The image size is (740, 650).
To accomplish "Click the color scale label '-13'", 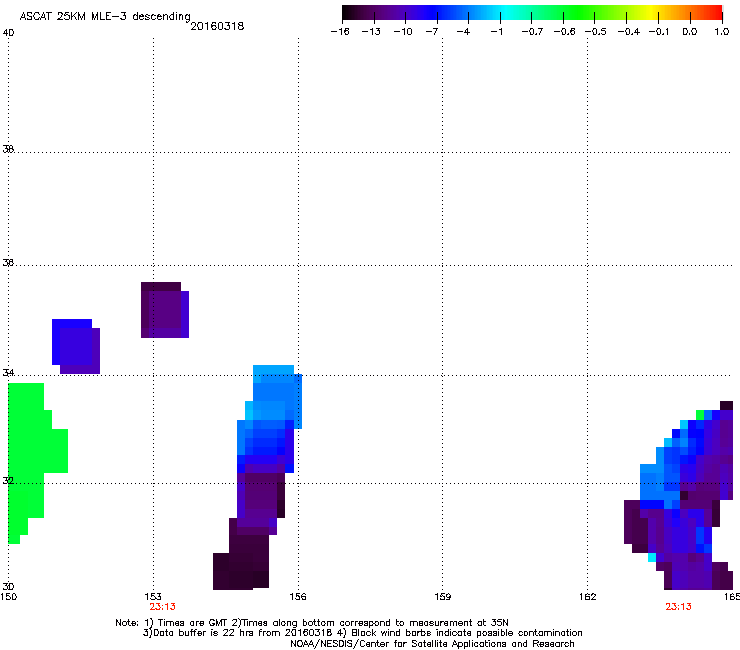I will point(371,32).
